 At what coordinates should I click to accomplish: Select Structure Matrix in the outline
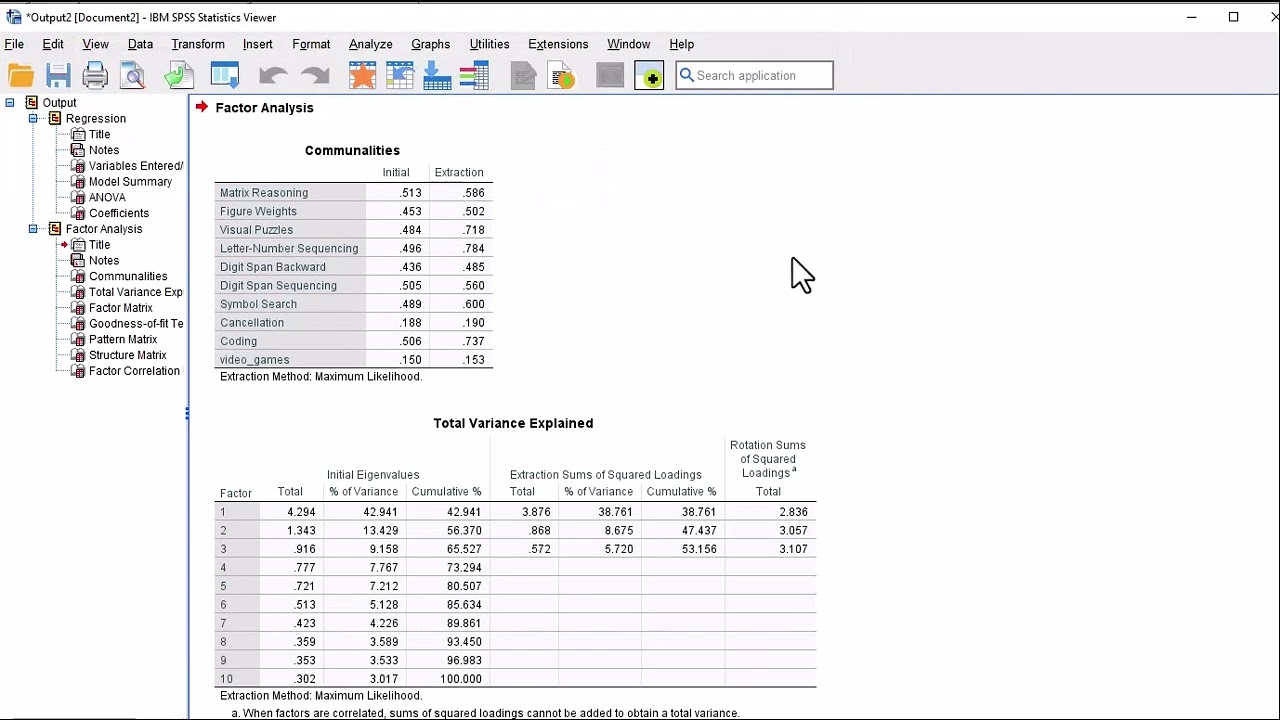click(127, 355)
